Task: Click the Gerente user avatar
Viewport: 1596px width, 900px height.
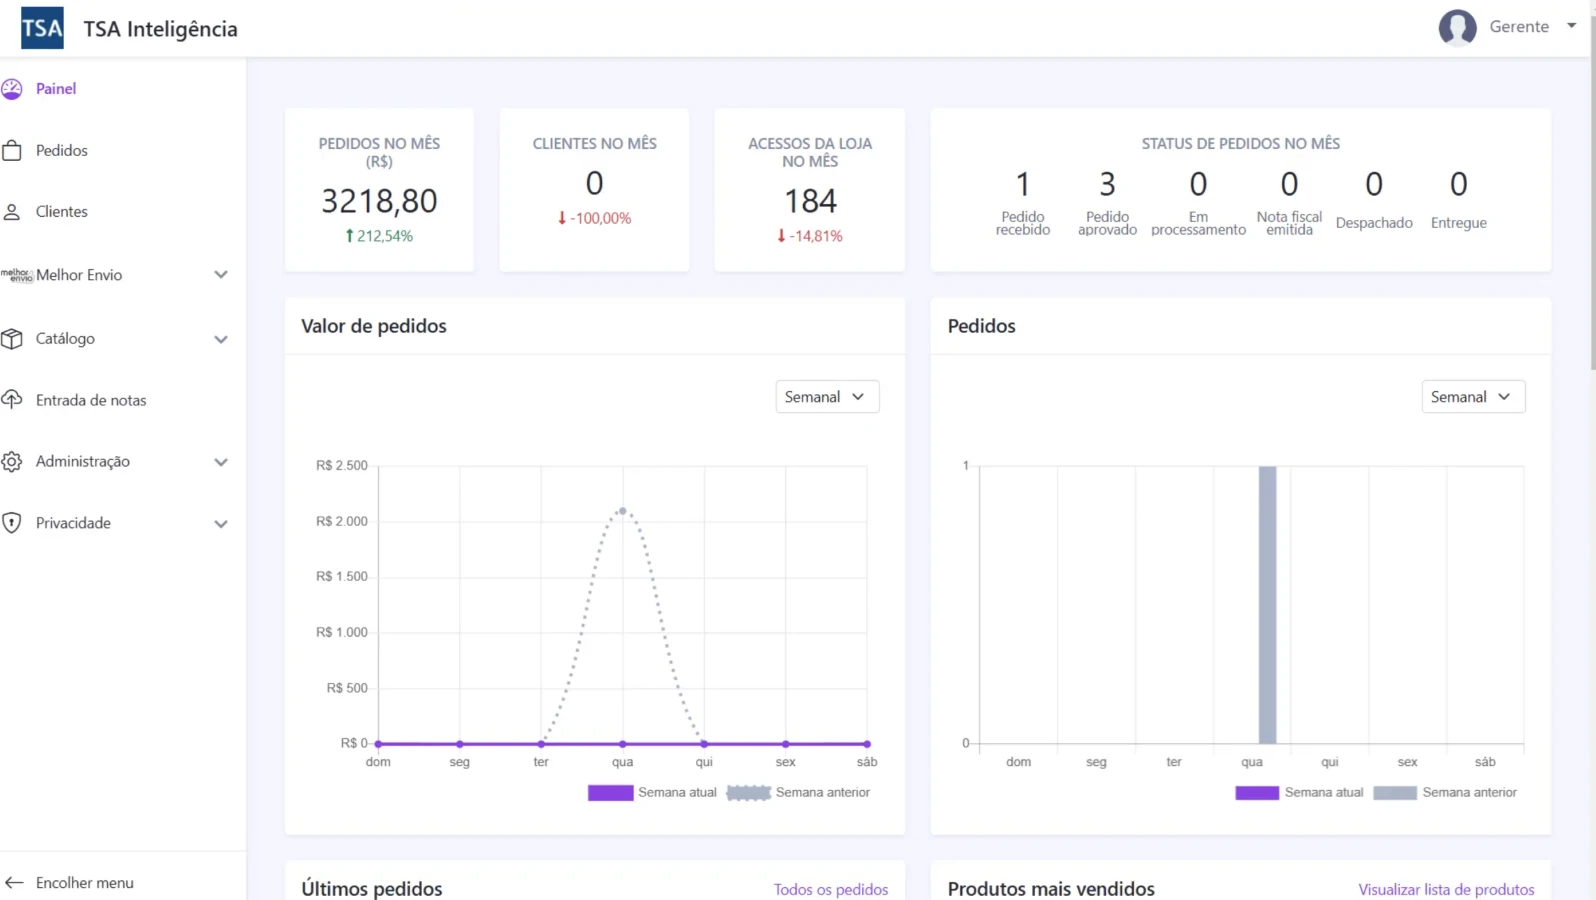Action: tap(1457, 28)
